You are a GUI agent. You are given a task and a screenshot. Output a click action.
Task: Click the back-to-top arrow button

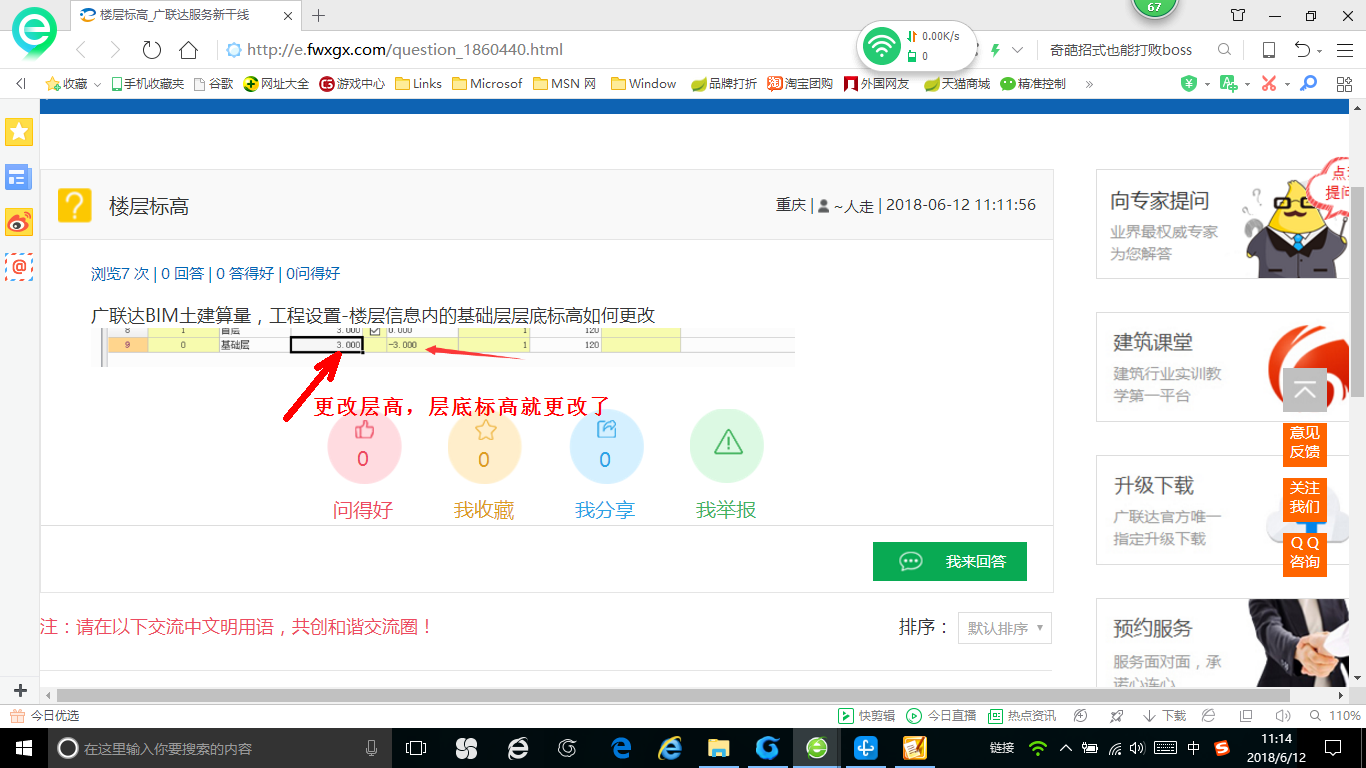click(x=1305, y=390)
